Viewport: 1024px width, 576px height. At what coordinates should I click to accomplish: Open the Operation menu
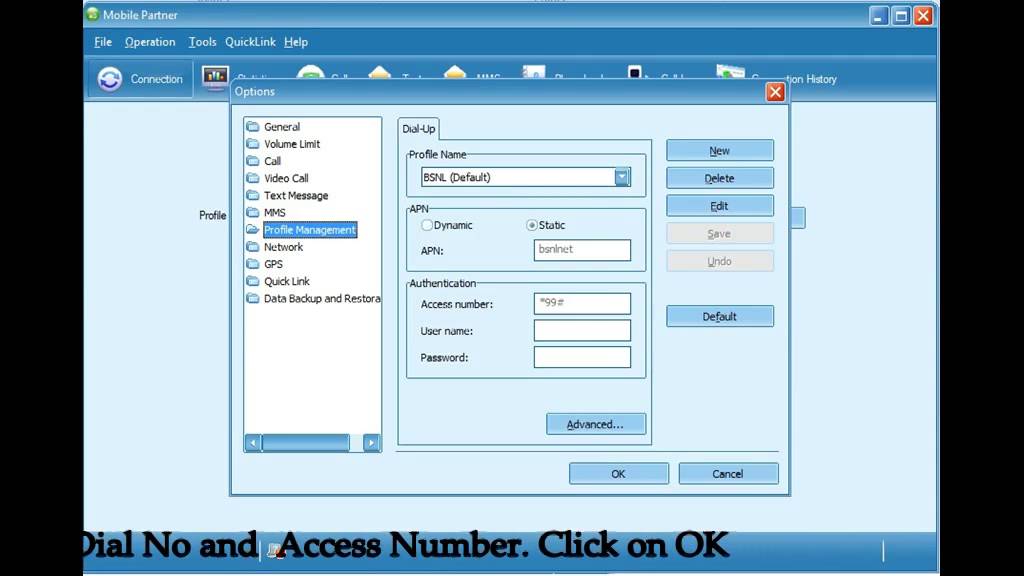tap(150, 42)
